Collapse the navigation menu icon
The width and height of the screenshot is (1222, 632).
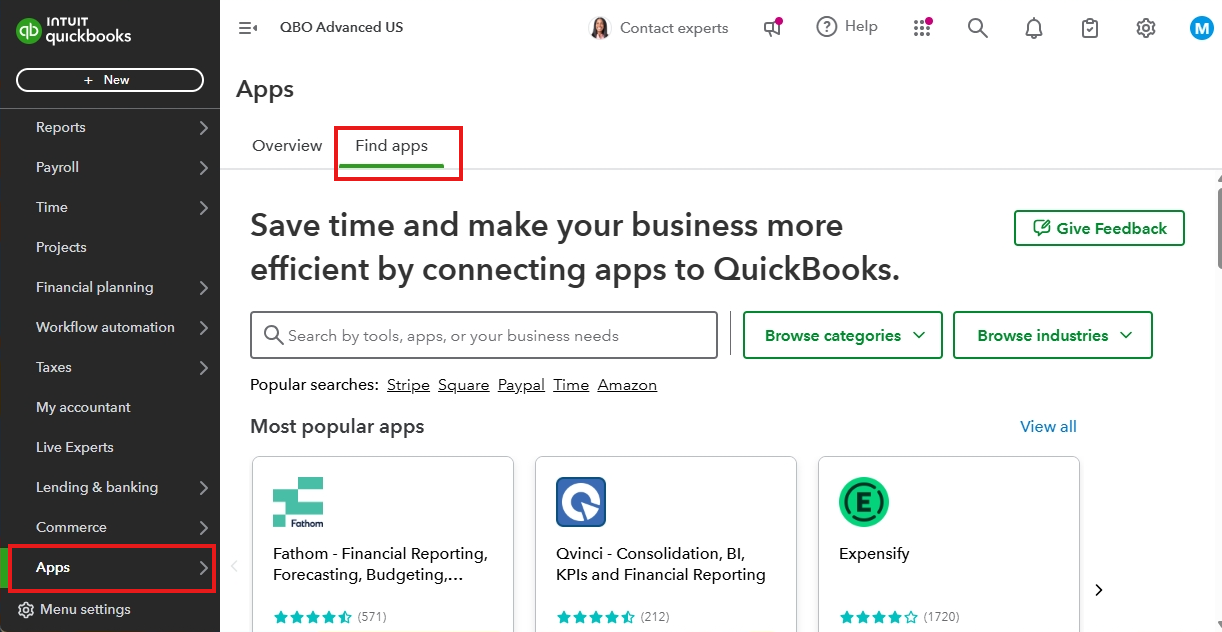247,28
